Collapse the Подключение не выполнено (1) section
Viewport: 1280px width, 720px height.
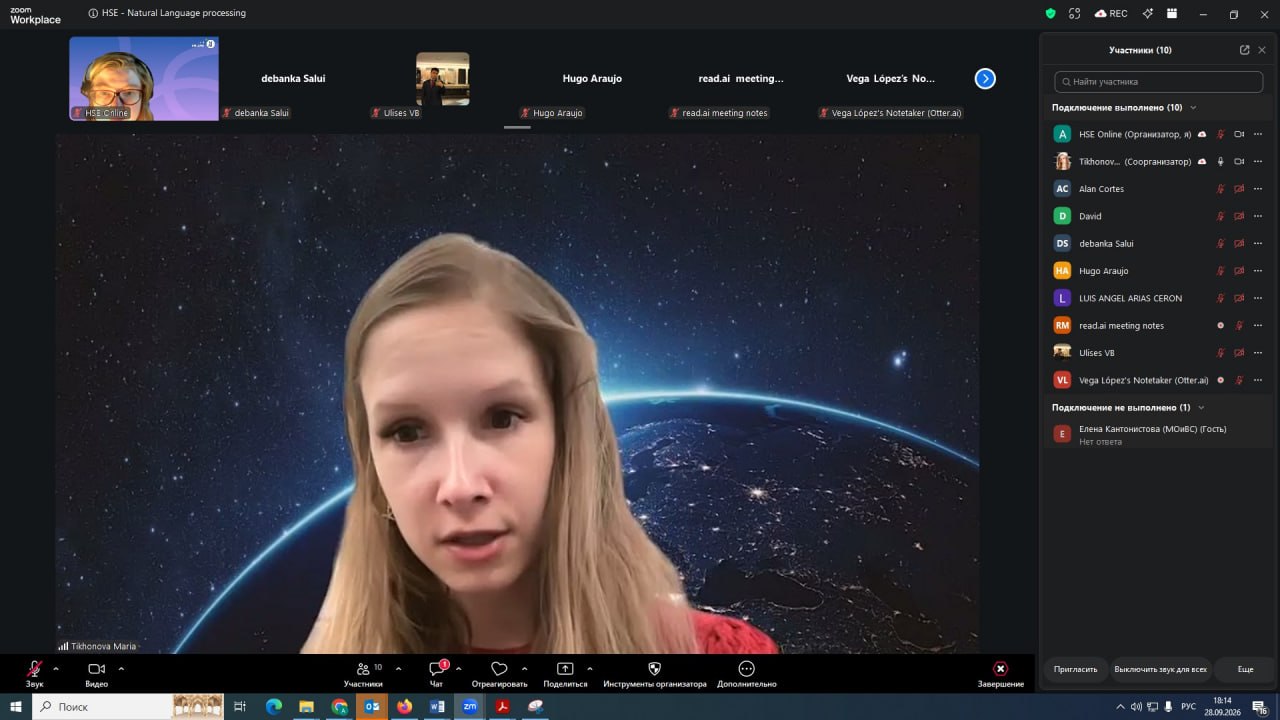click(x=1201, y=408)
